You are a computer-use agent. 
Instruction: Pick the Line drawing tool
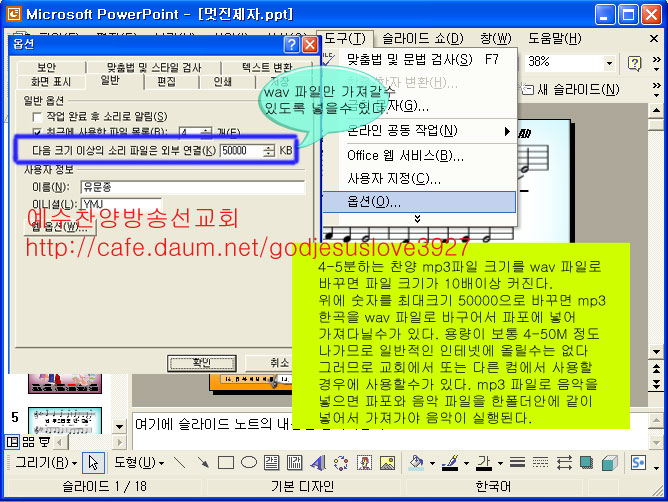tap(180, 462)
